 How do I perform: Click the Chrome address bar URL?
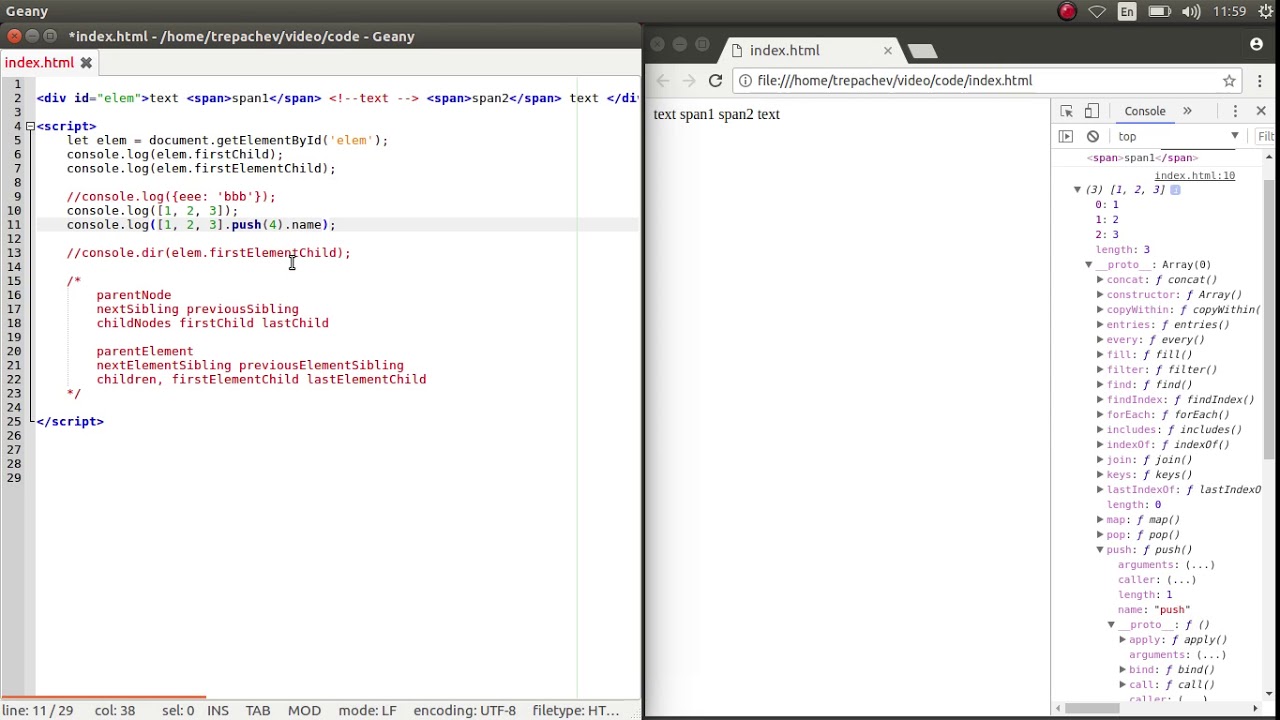click(x=894, y=81)
